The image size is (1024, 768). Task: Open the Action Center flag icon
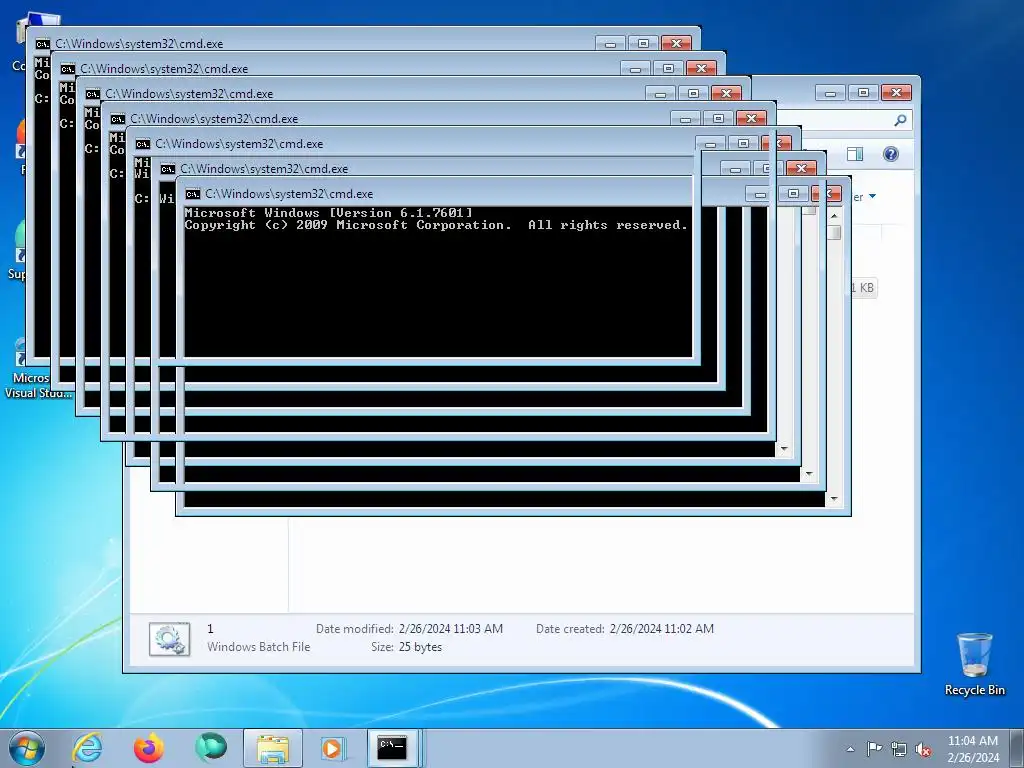[874, 749]
